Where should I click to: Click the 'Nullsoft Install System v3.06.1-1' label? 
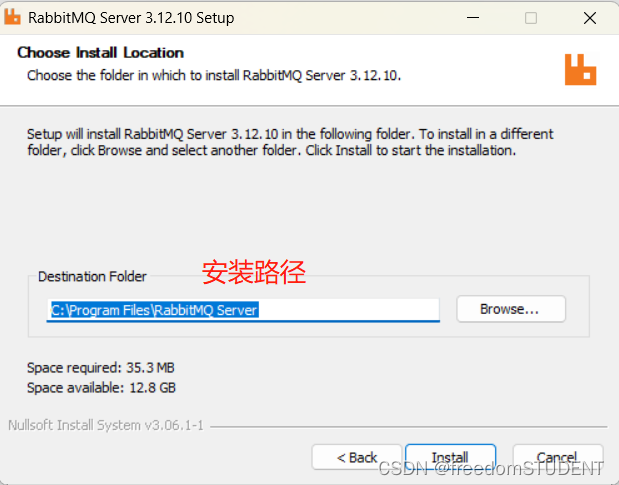105,425
